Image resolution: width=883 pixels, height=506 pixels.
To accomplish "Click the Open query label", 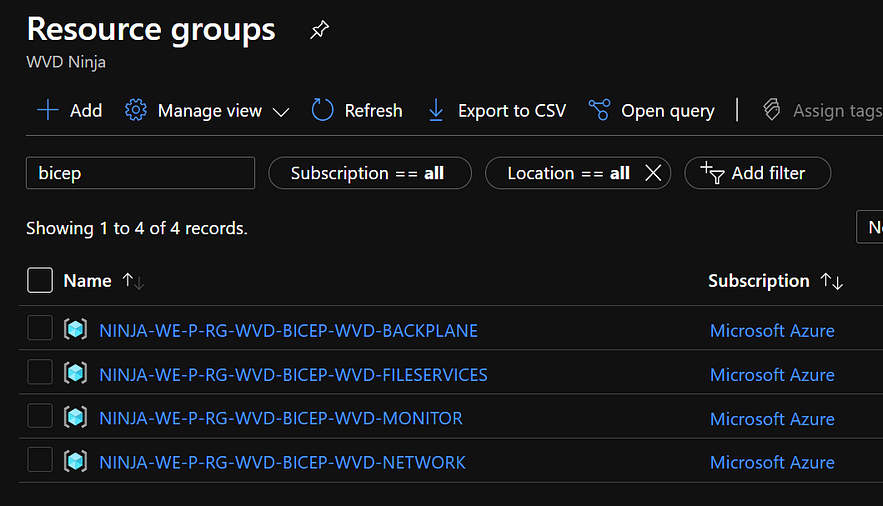I will coord(668,111).
